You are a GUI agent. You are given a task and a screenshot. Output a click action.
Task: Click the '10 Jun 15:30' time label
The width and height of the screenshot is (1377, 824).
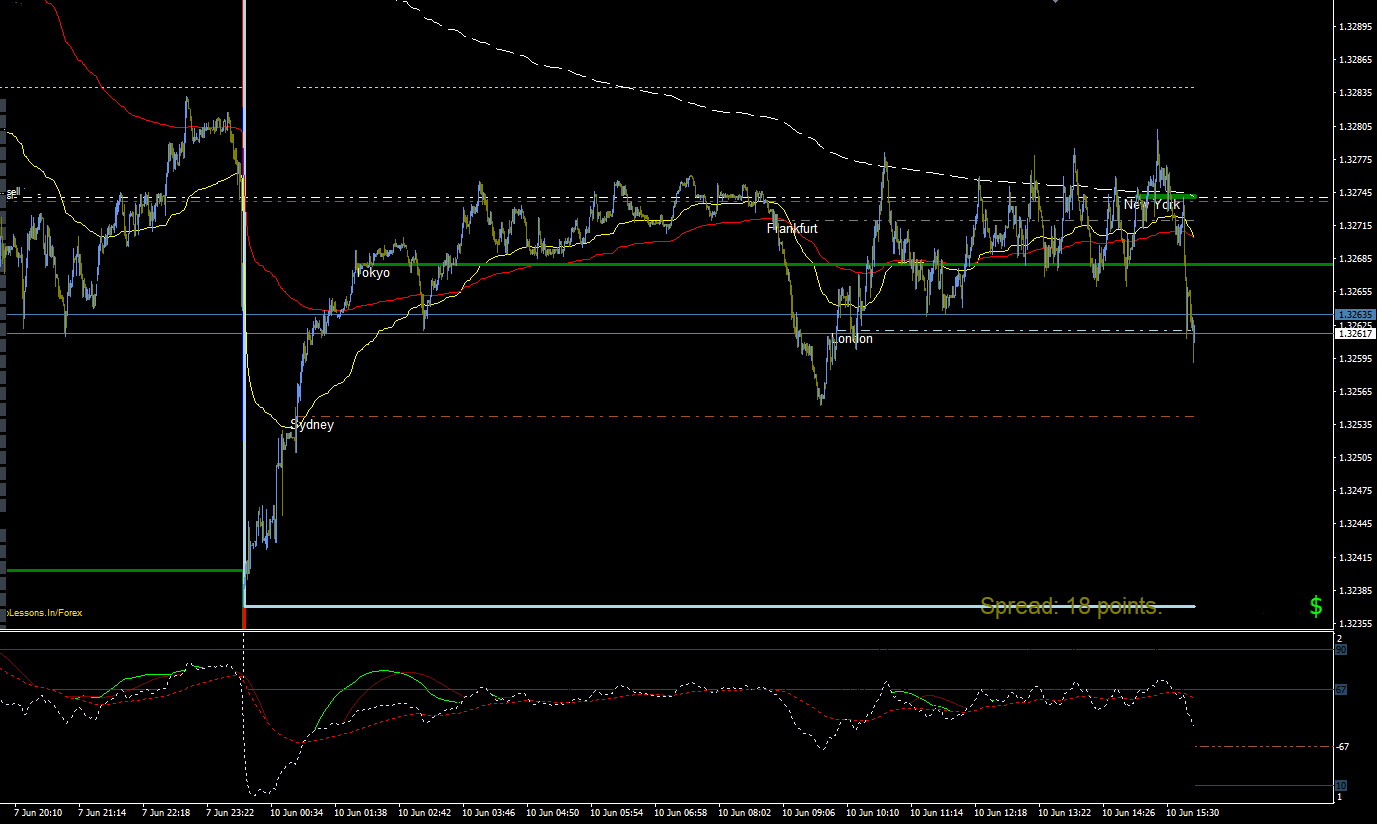(x=1193, y=813)
